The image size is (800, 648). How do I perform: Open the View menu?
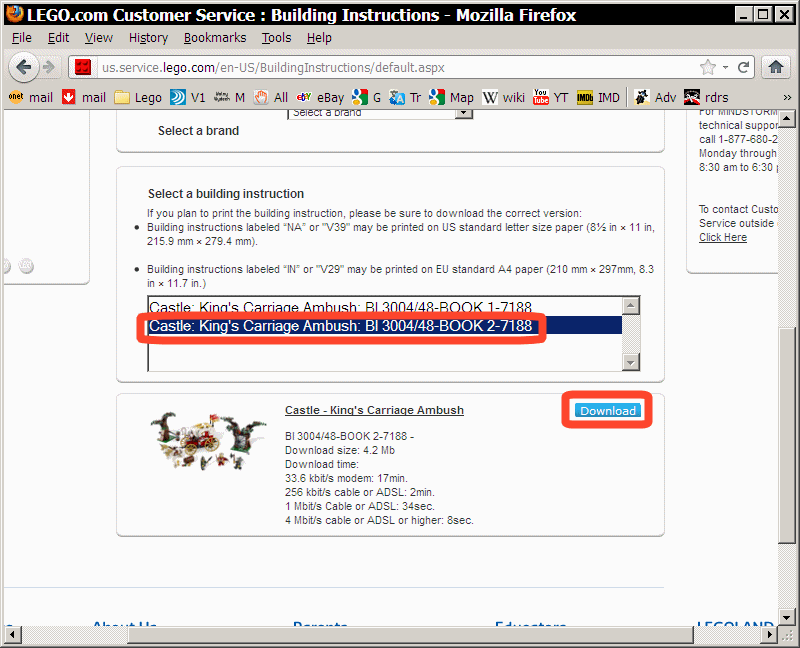[98, 38]
